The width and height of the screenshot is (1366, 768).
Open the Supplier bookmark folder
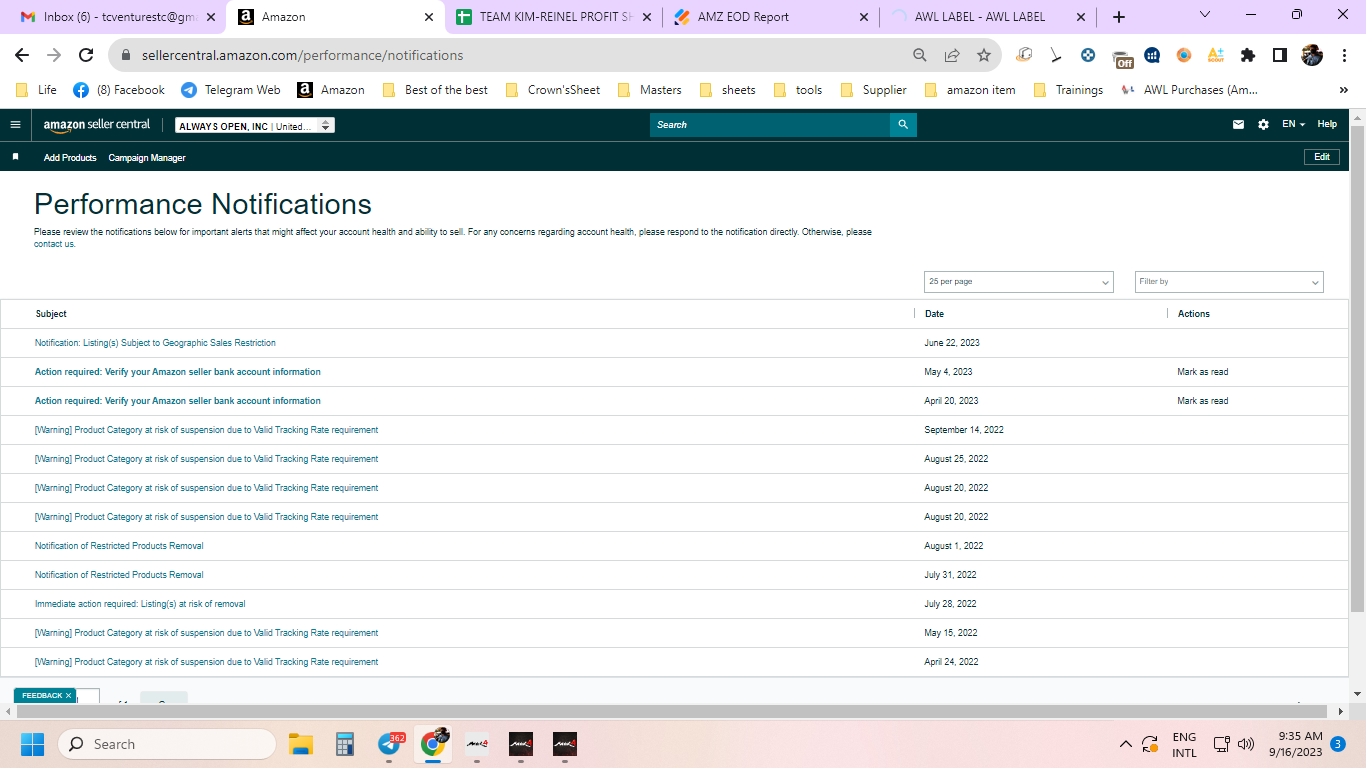[x=875, y=90]
